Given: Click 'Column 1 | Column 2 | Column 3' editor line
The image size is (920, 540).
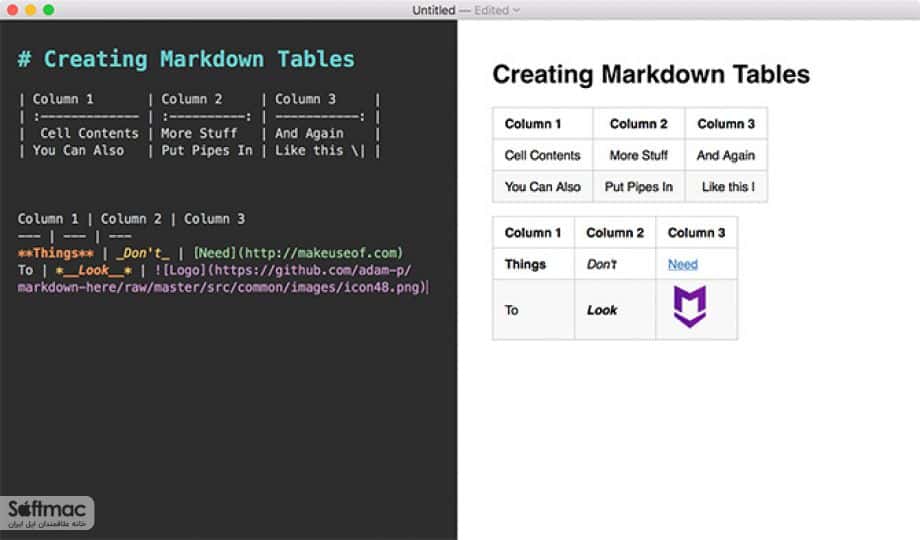Looking at the screenshot, I should [x=131, y=218].
